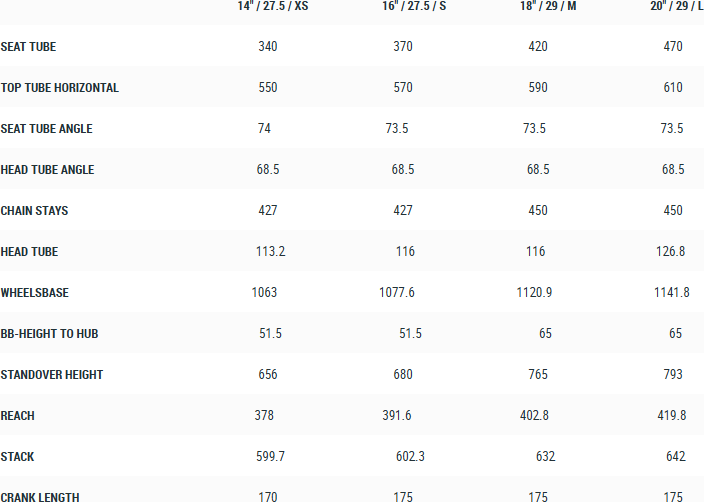The width and height of the screenshot is (704, 502).
Task: Click the REACH row label
Action: click(x=18, y=416)
